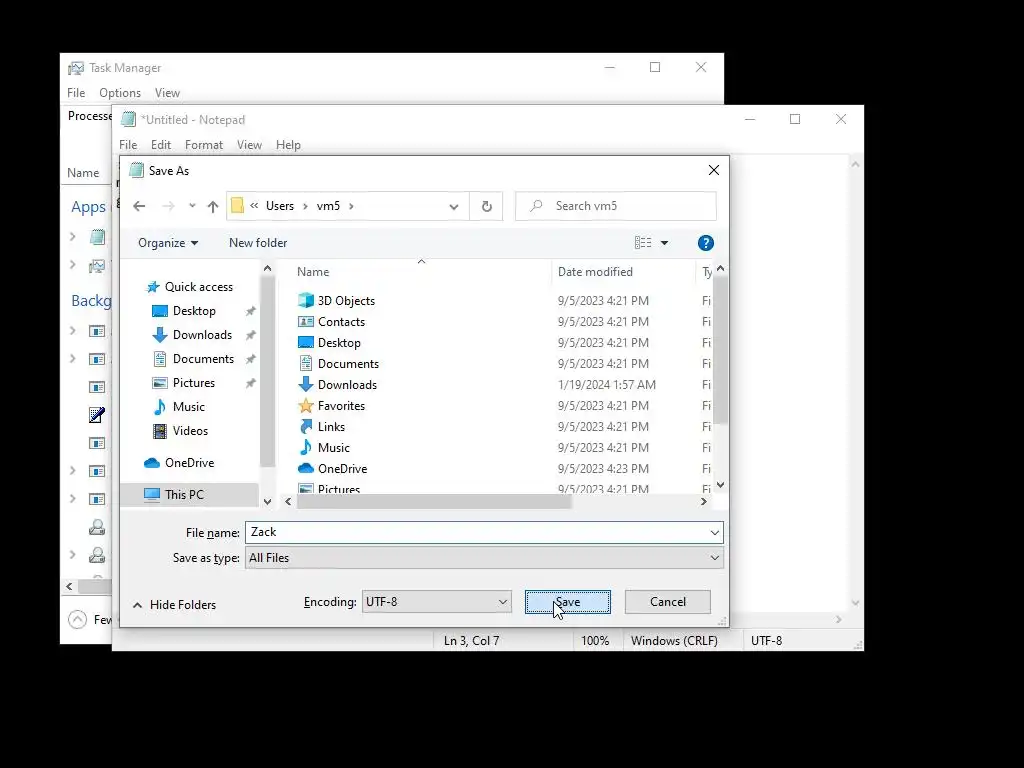Viewport: 1024px width, 768px height.
Task: Open Task Manager Options menu
Action: [120, 93]
